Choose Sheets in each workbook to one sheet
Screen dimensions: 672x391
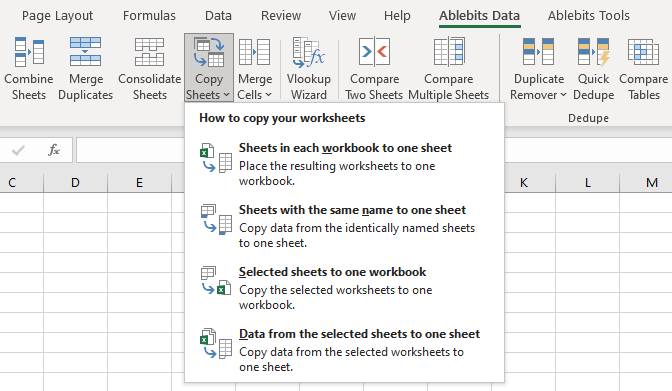click(x=344, y=164)
